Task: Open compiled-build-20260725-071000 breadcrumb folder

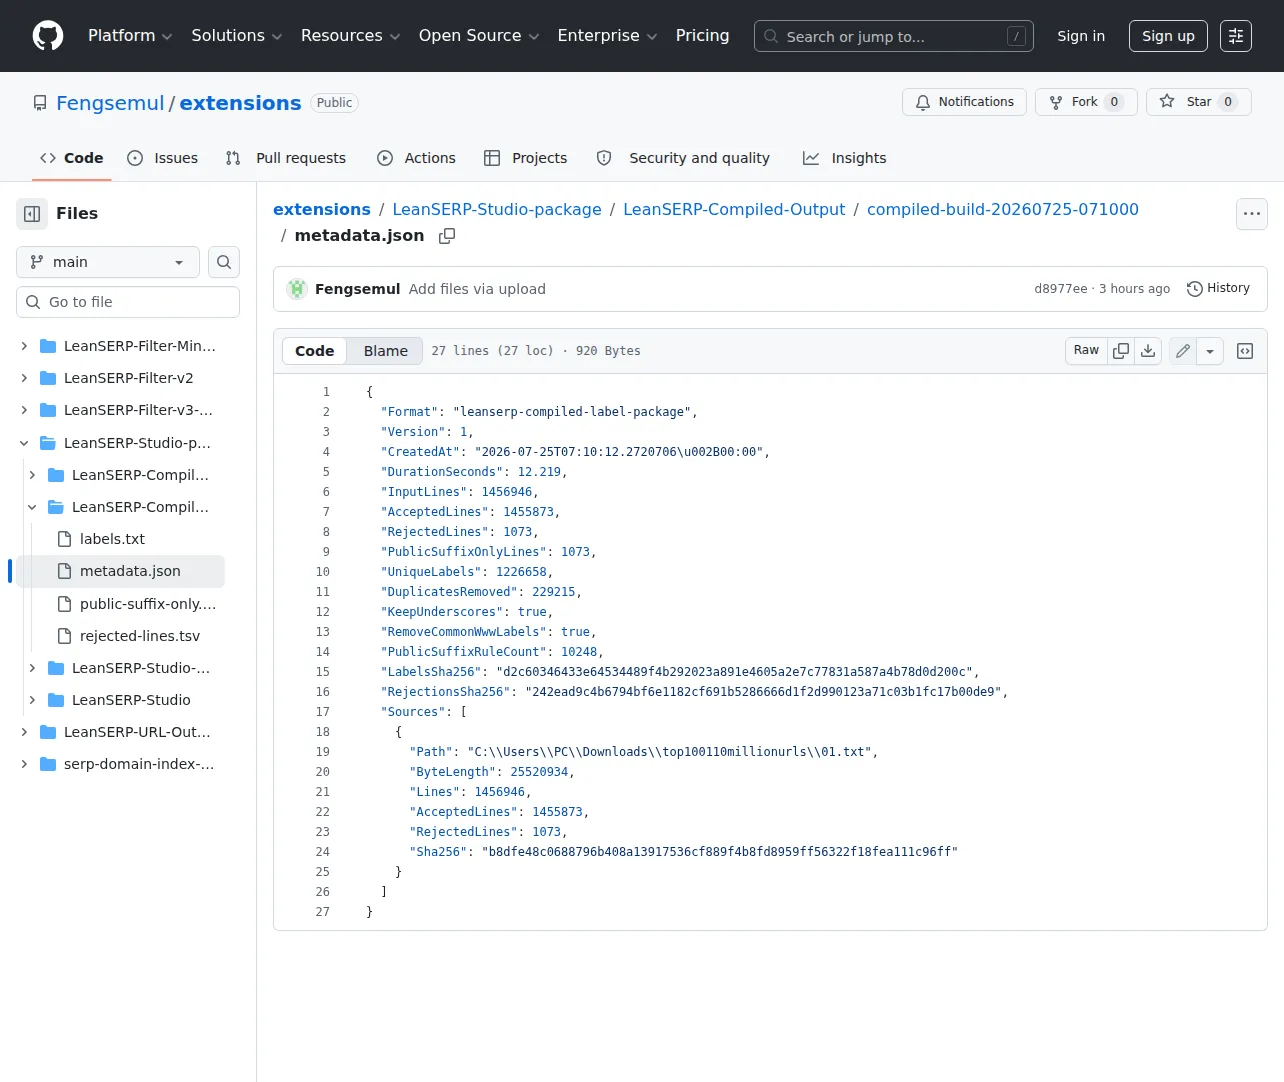Action: pyautogui.click(x=1003, y=209)
